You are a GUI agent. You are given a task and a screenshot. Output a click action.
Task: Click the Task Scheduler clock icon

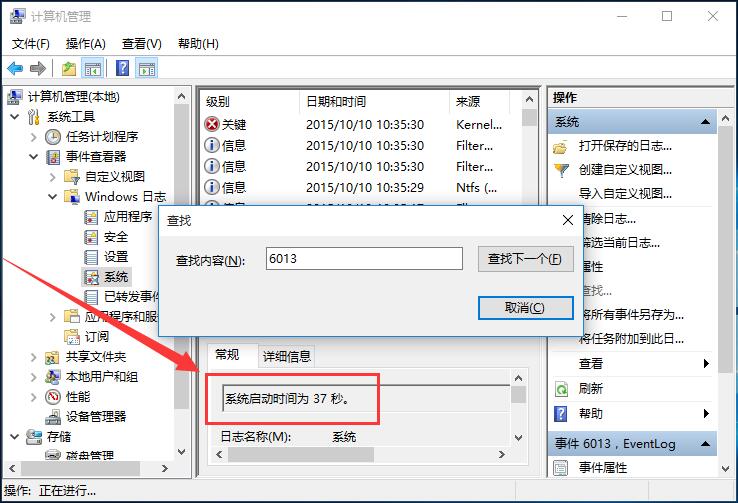pos(54,137)
